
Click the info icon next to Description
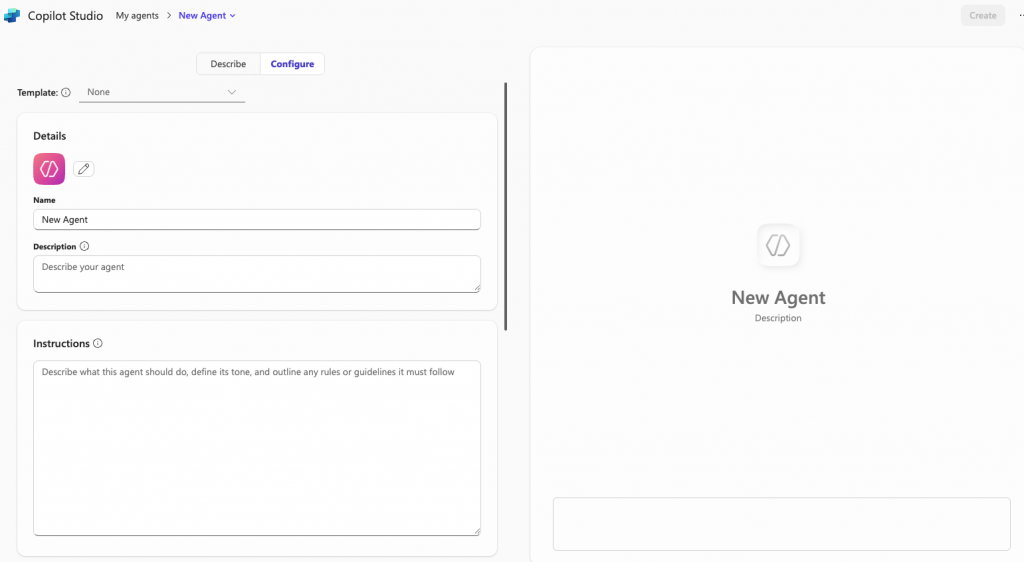click(84, 246)
